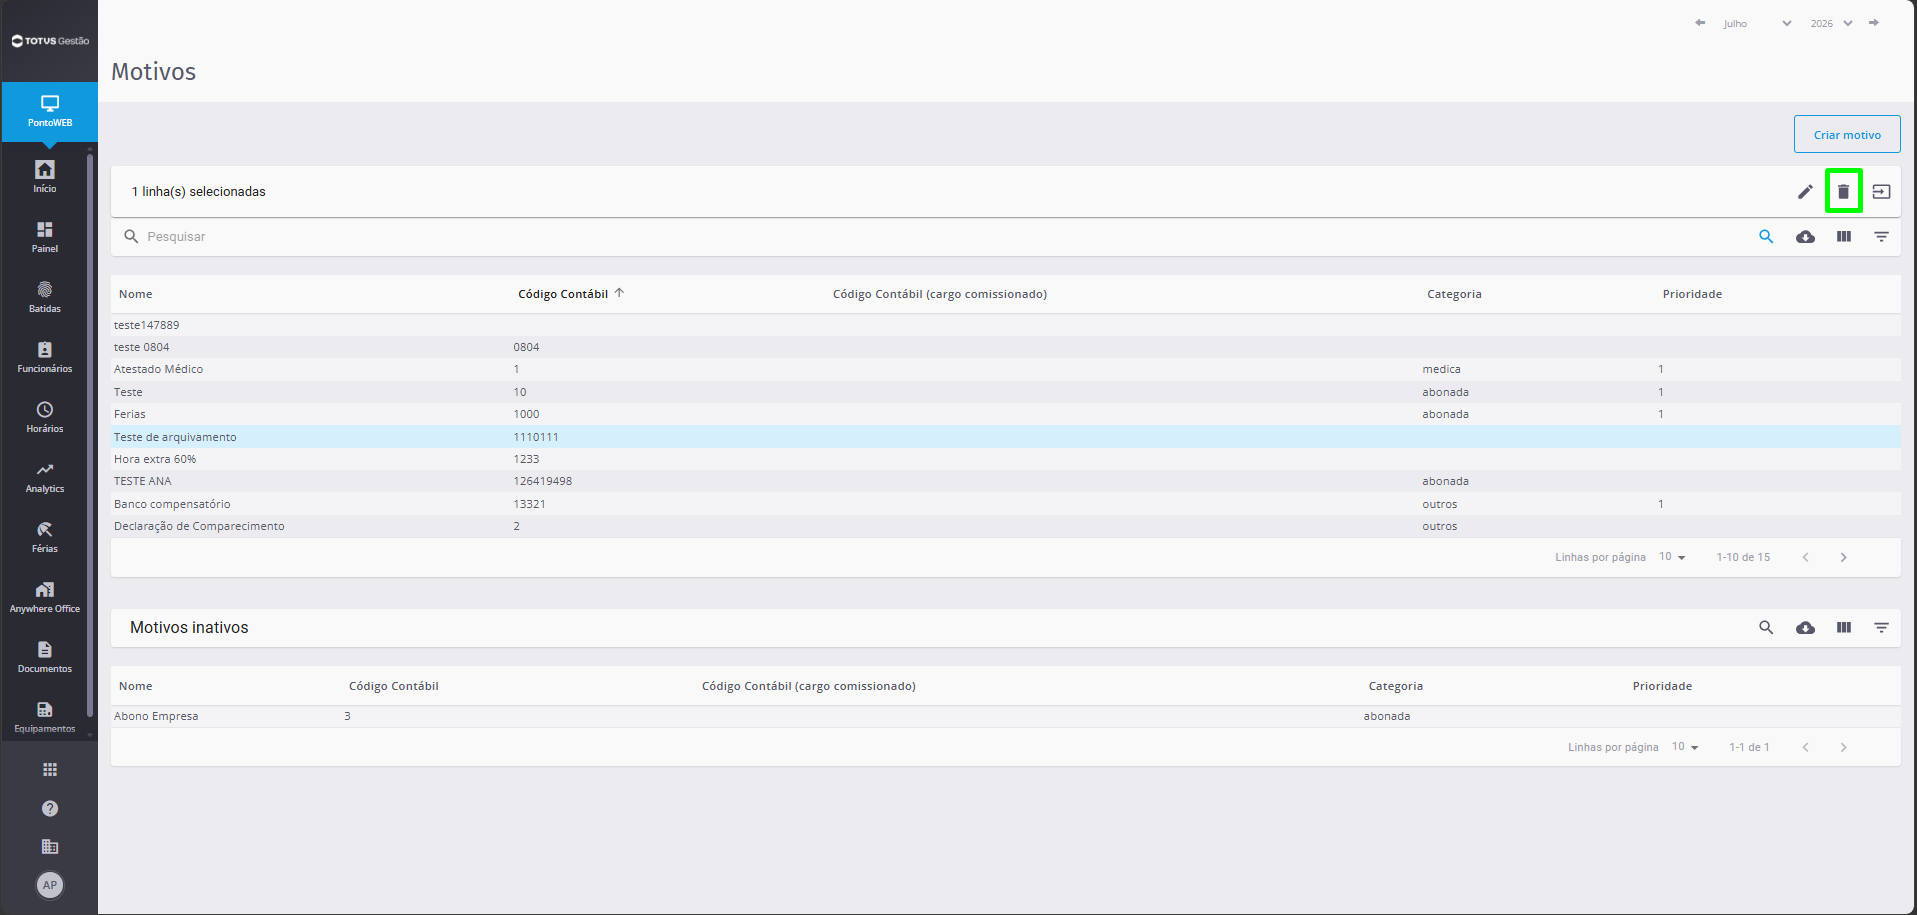Go to previous page of Motivos table

pos(1805,557)
